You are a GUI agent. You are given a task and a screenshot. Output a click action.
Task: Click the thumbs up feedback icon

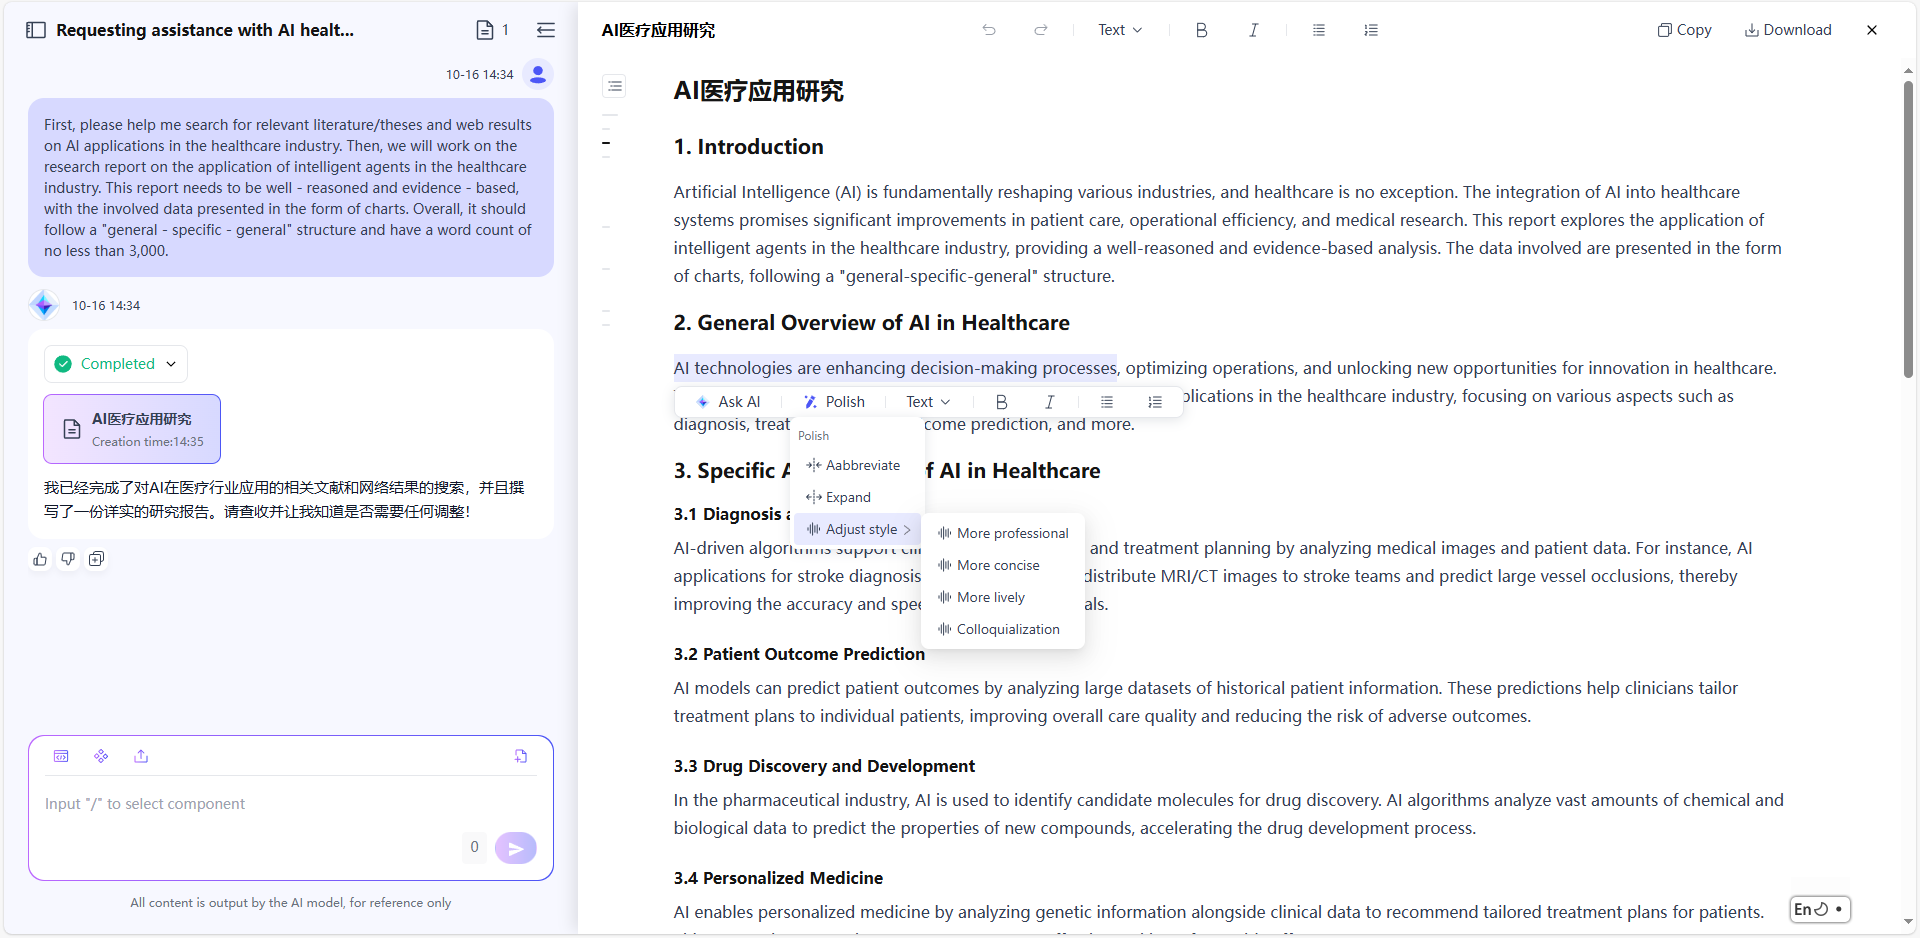(x=40, y=559)
